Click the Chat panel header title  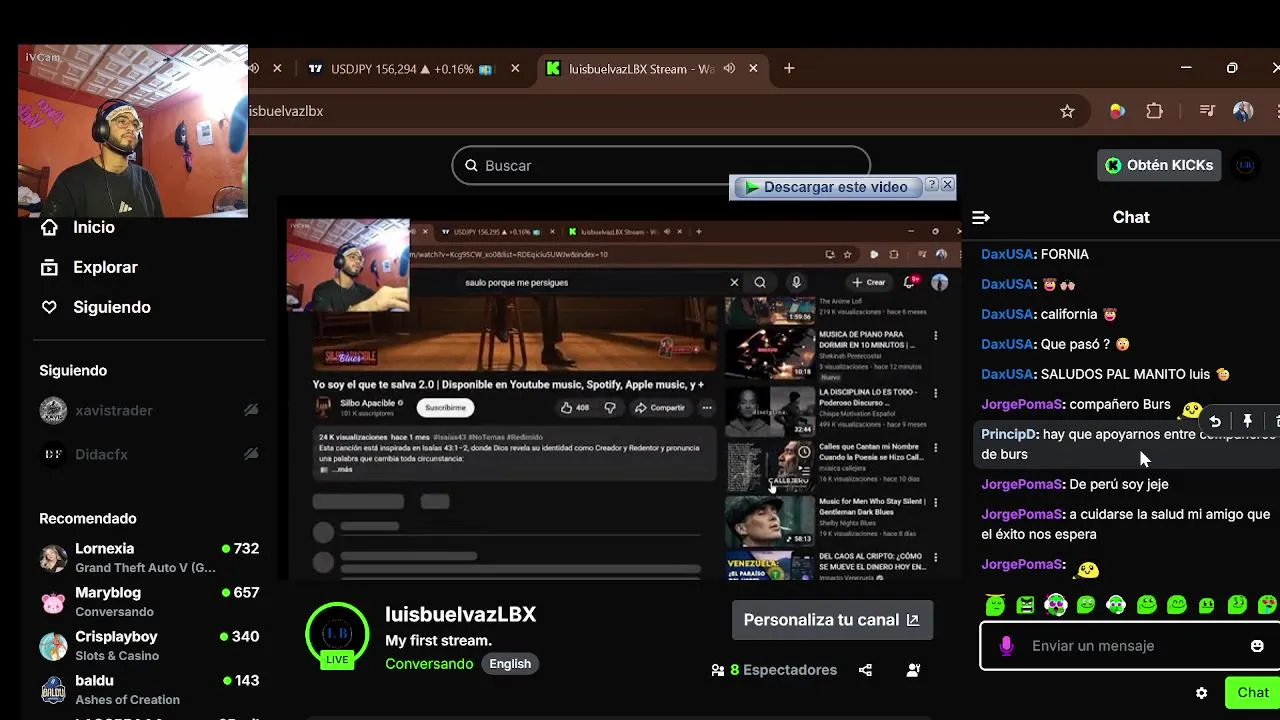1131,217
